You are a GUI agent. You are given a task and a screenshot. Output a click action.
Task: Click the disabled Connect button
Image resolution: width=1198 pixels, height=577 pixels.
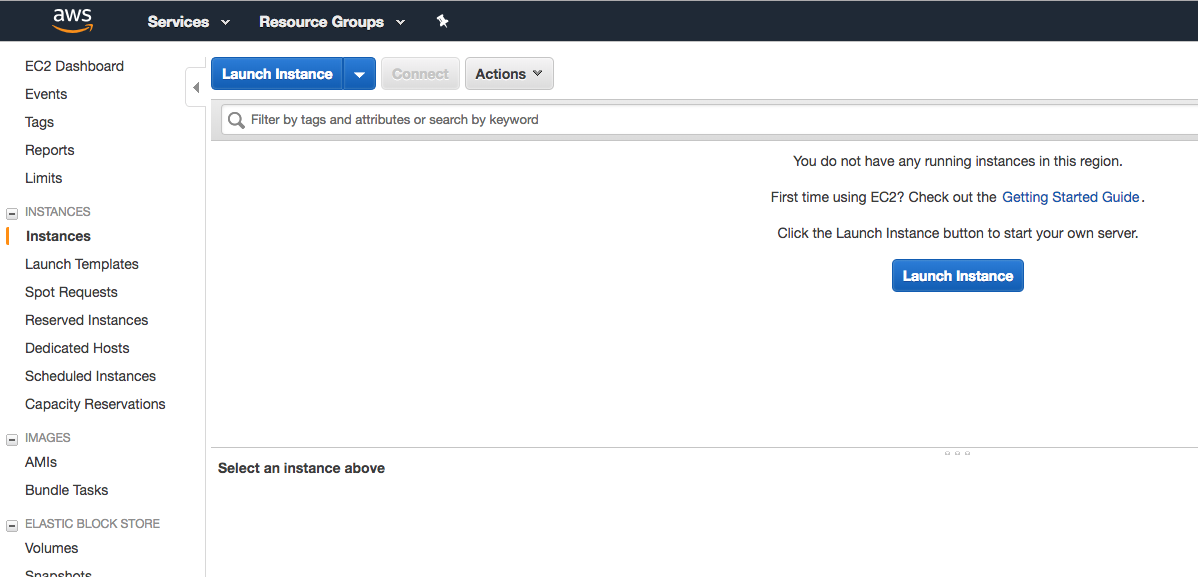[420, 74]
